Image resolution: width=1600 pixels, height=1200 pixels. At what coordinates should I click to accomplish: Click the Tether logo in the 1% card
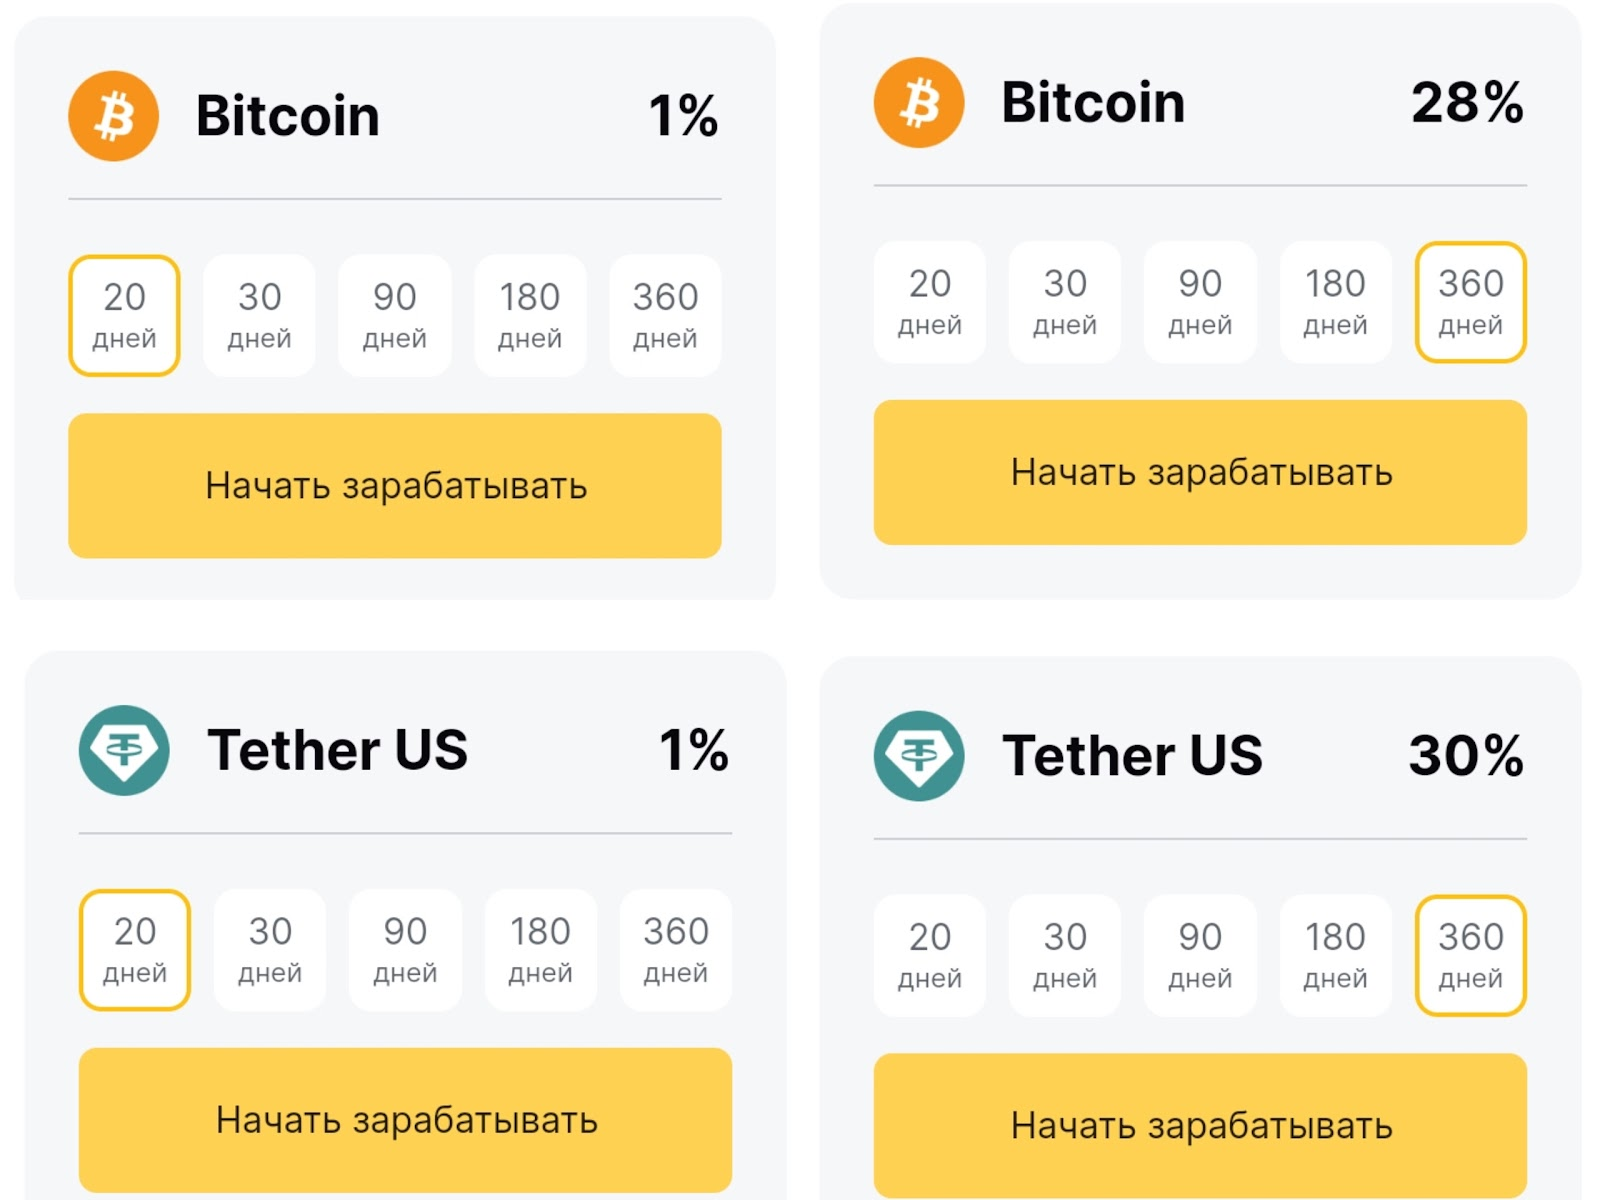click(x=124, y=750)
